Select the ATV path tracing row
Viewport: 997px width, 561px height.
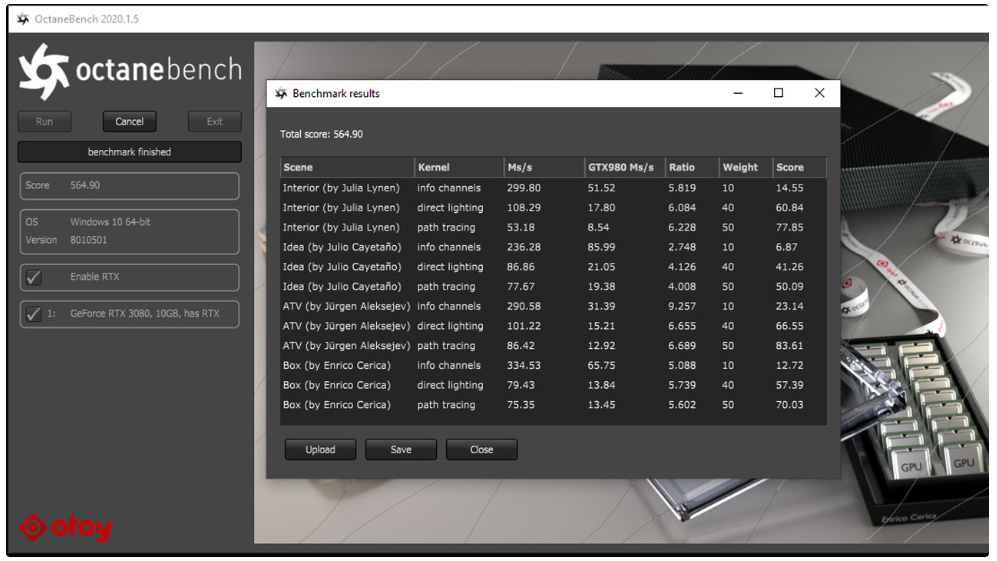(x=553, y=346)
